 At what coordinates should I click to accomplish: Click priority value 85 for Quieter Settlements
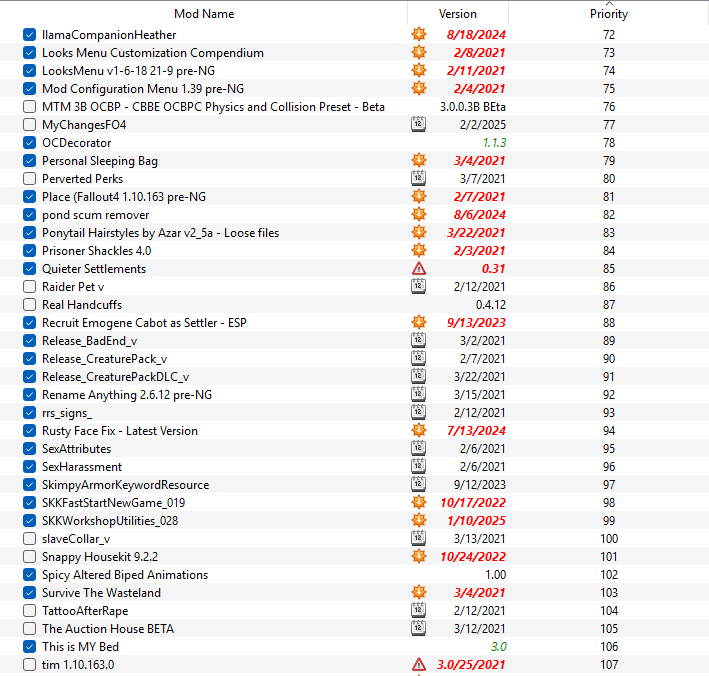click(x=609, y=269)
